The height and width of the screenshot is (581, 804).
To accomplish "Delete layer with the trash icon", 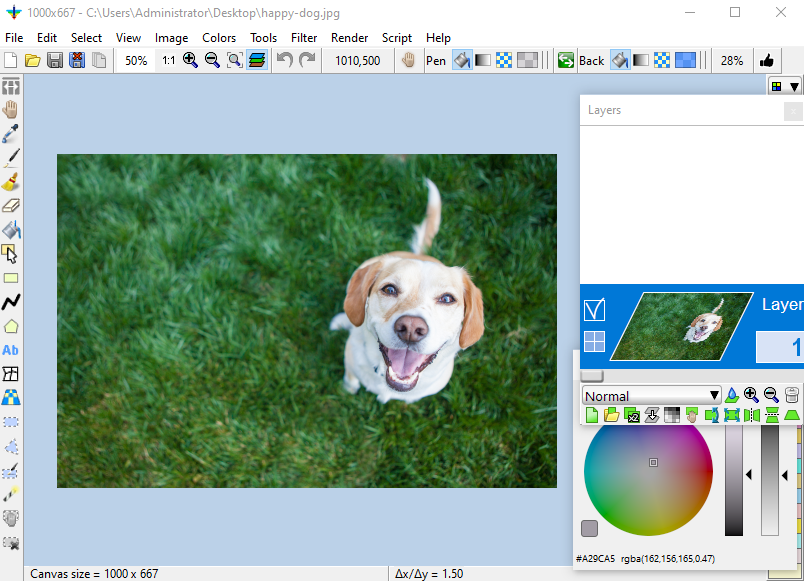I will click(792, 395).
